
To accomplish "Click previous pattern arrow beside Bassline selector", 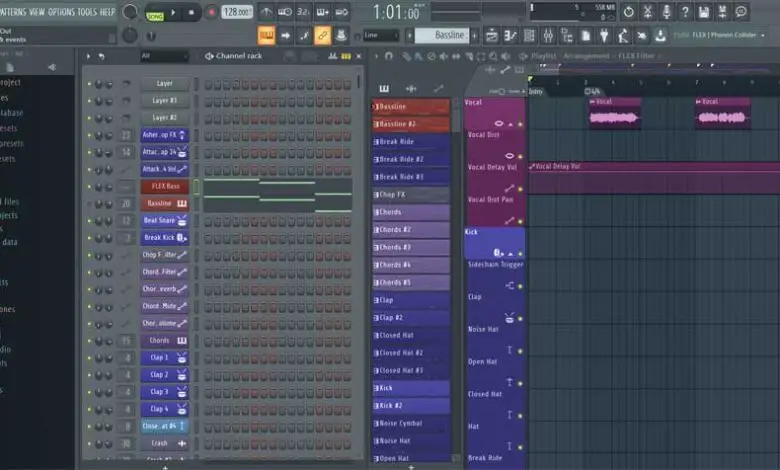I will click(x=409, y=35).
